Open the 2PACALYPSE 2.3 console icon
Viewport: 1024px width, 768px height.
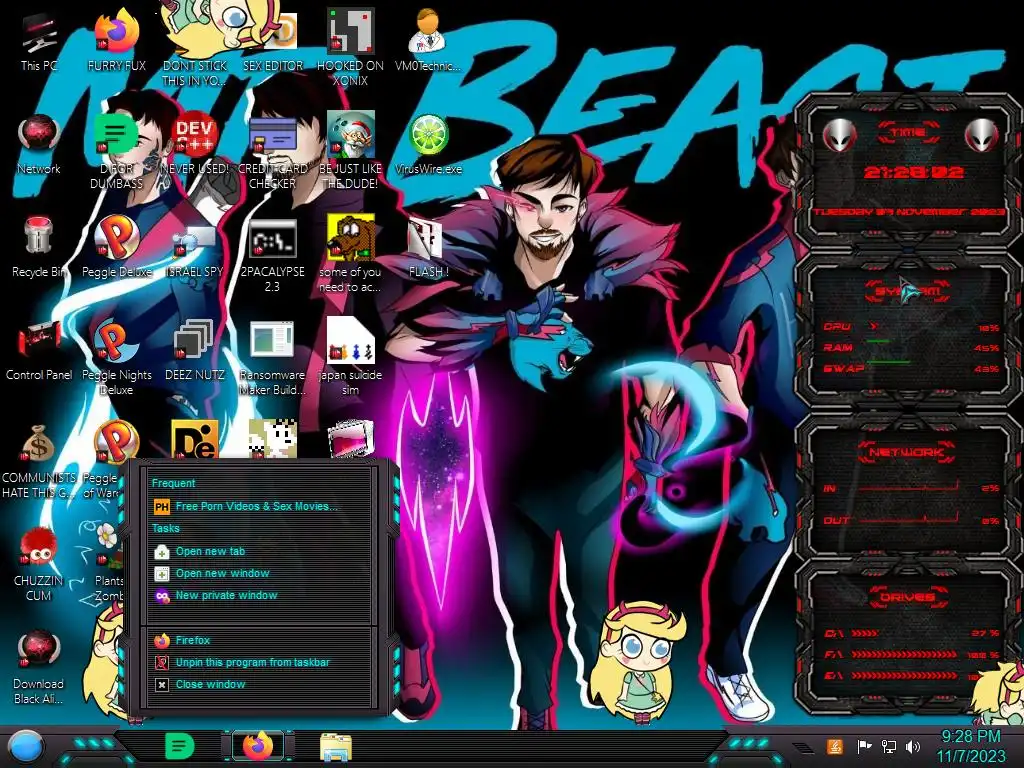click(x=272, y=255)
